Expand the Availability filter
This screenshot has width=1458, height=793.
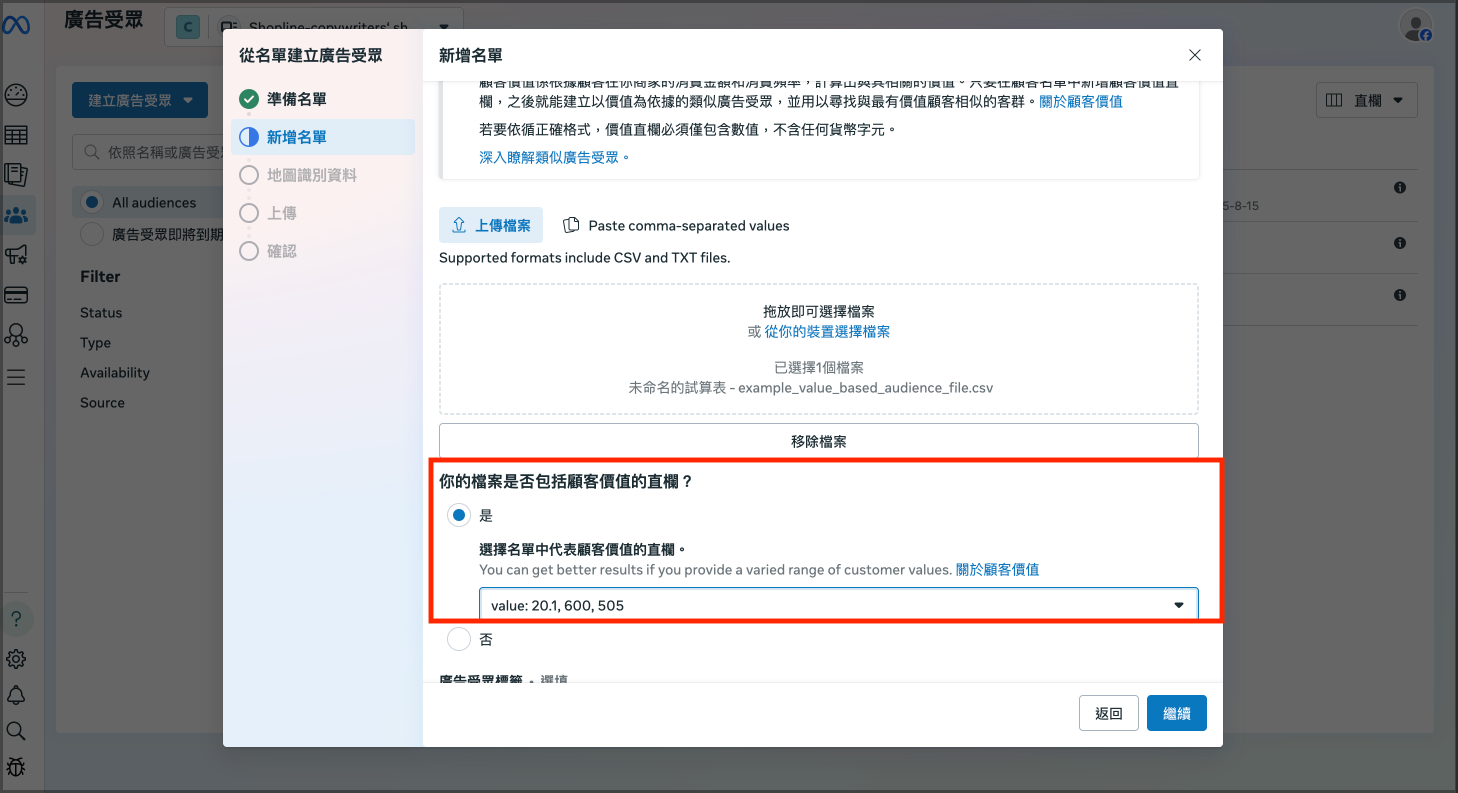tap(115, 373)
